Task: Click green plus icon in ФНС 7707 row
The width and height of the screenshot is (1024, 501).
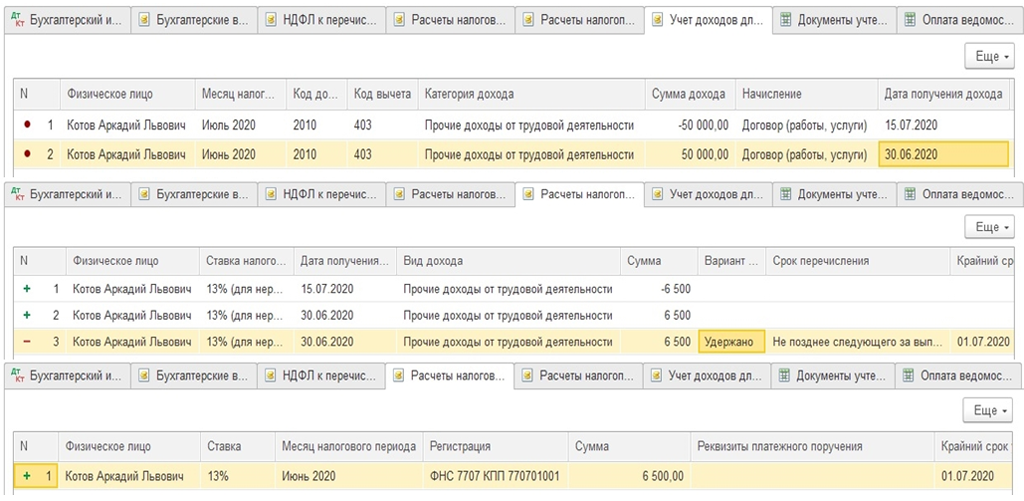Action: click(26, 476)
